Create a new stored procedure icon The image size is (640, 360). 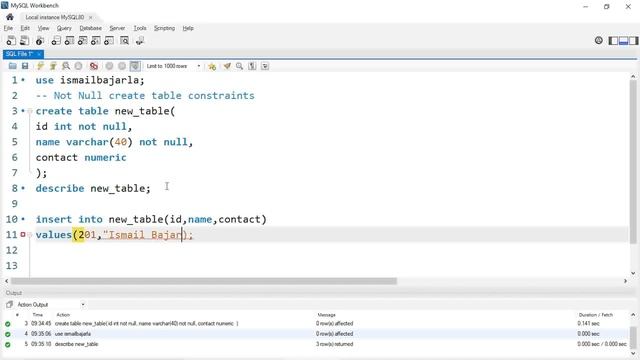pyautogui.click(x=96, y=40)
